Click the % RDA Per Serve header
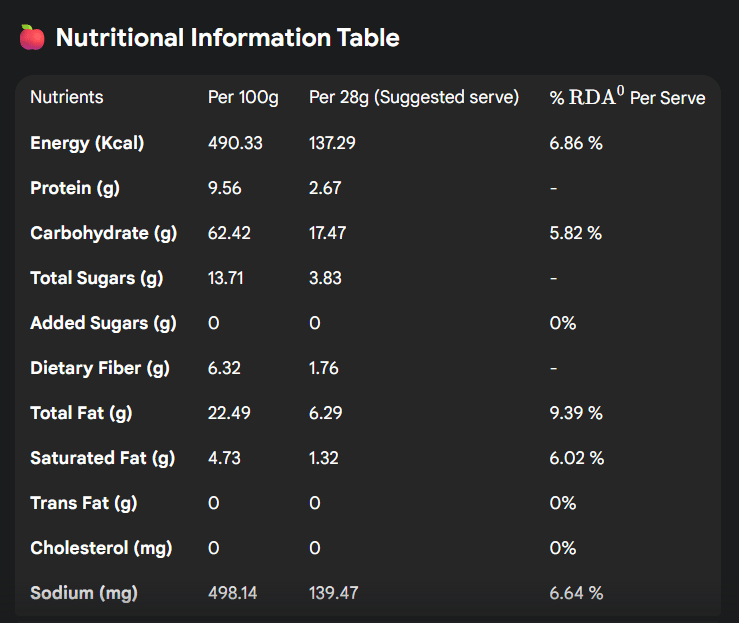 tap(627, 97)
